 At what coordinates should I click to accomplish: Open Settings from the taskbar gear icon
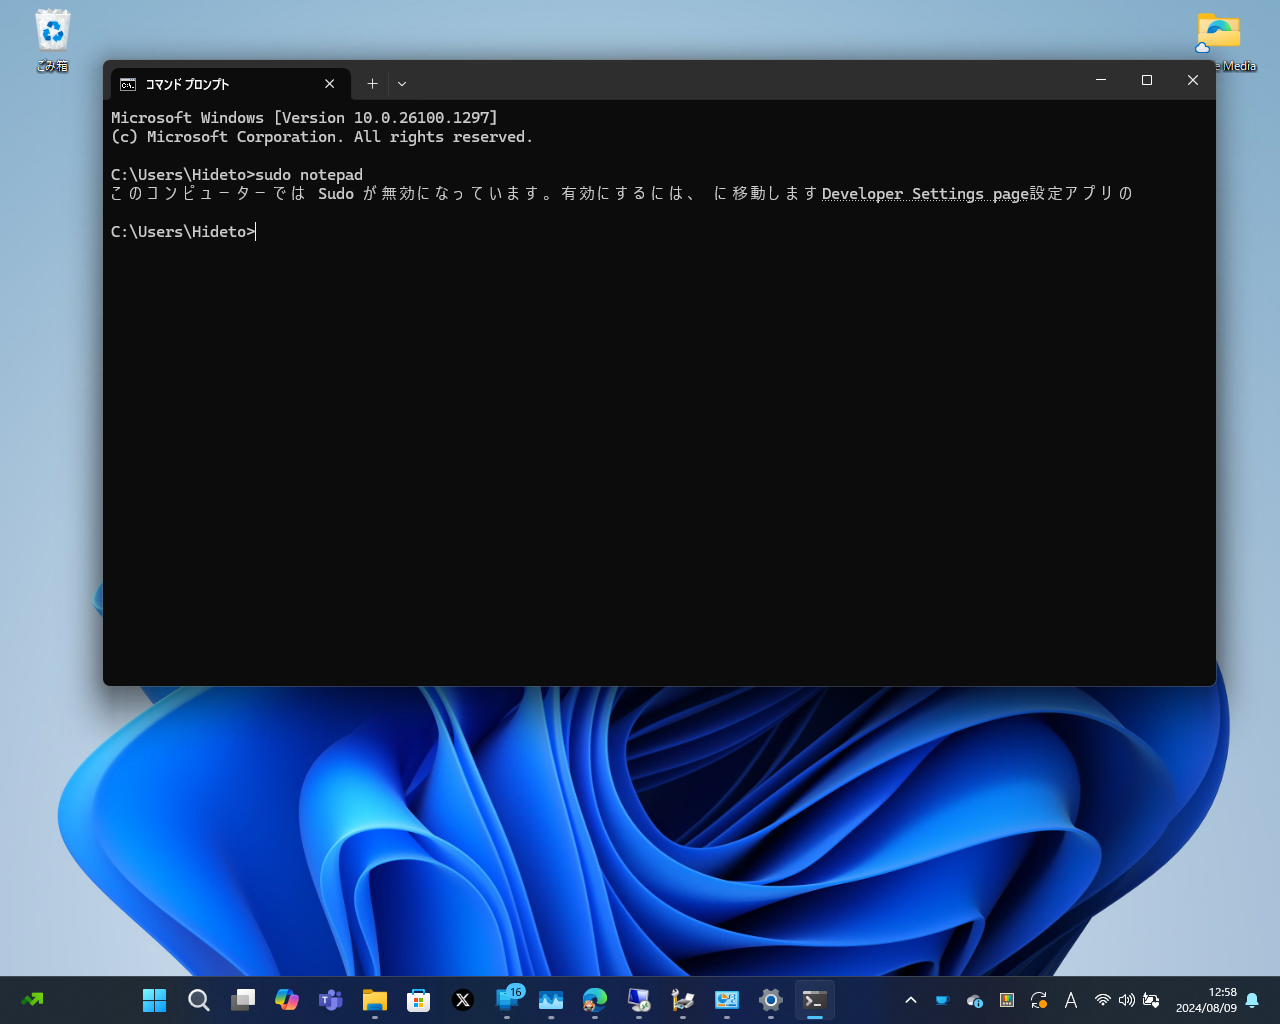(770, 999)
